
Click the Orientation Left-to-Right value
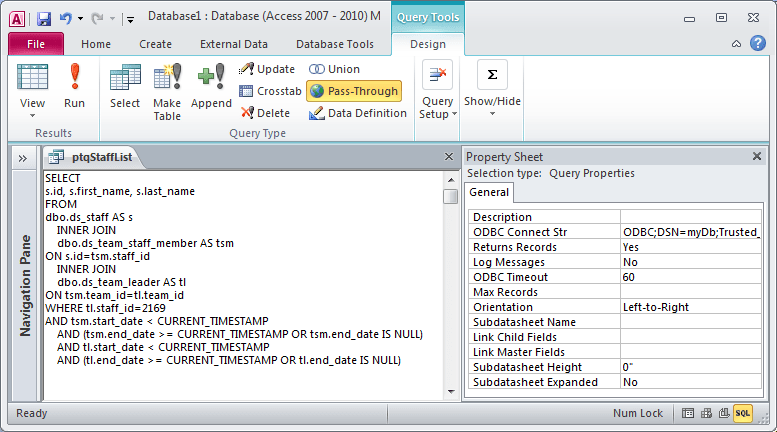click(x=691, y=307)
